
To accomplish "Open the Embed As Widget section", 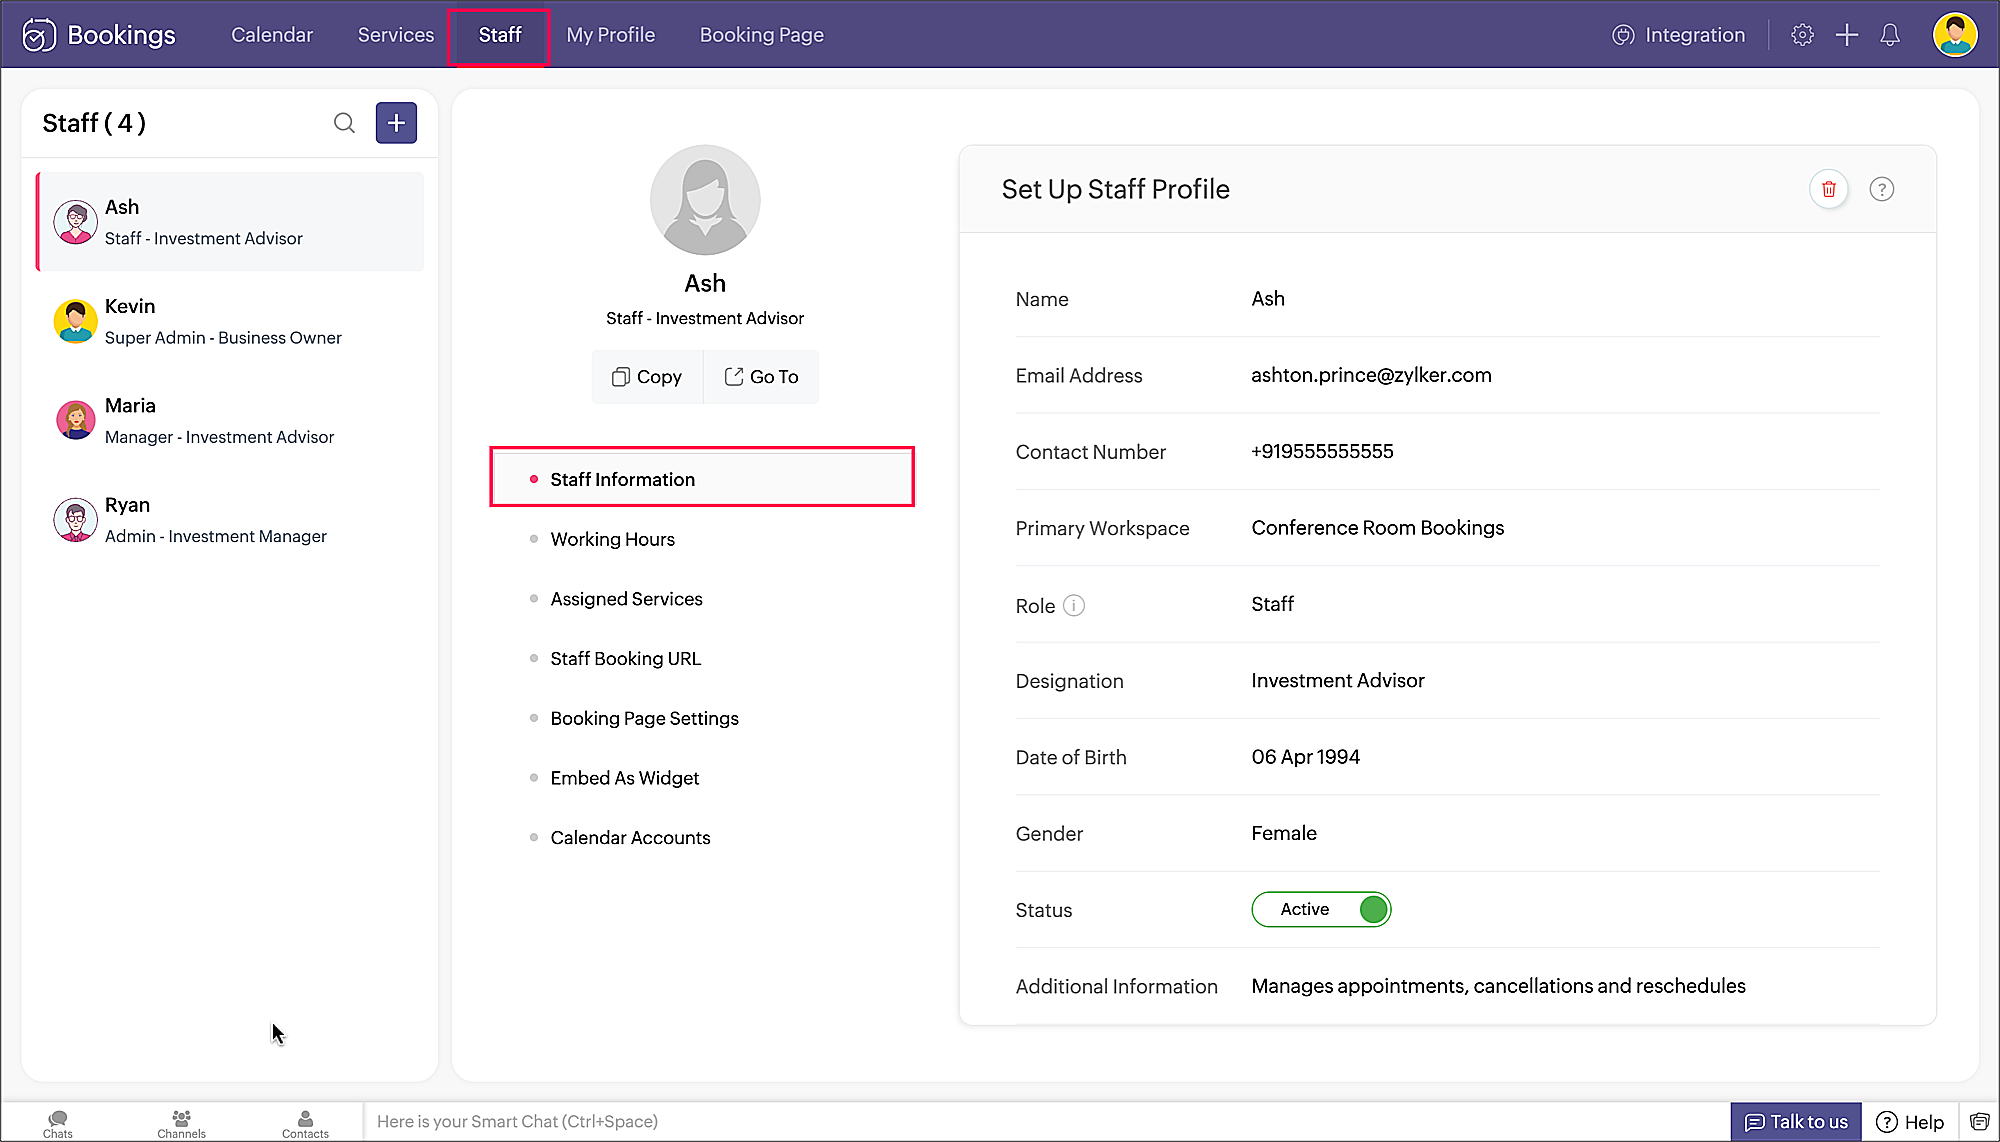I will point(624,778).
